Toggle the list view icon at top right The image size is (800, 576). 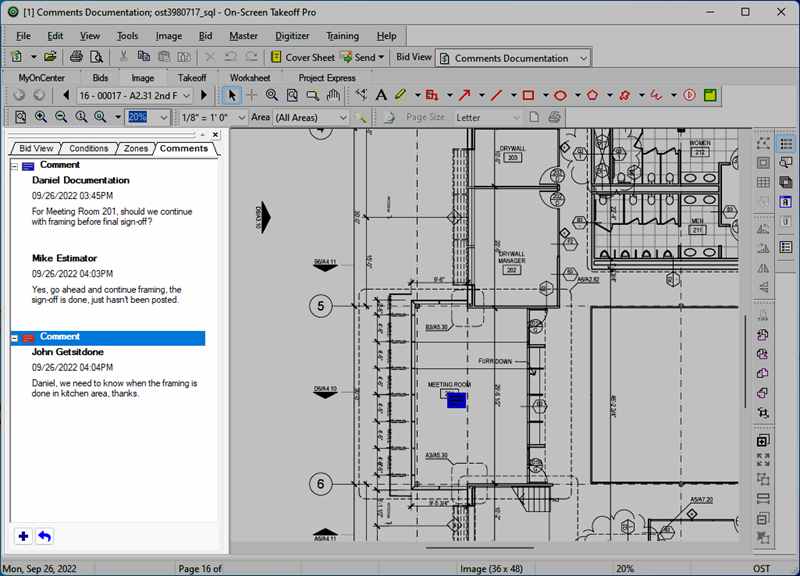[786, 144]
